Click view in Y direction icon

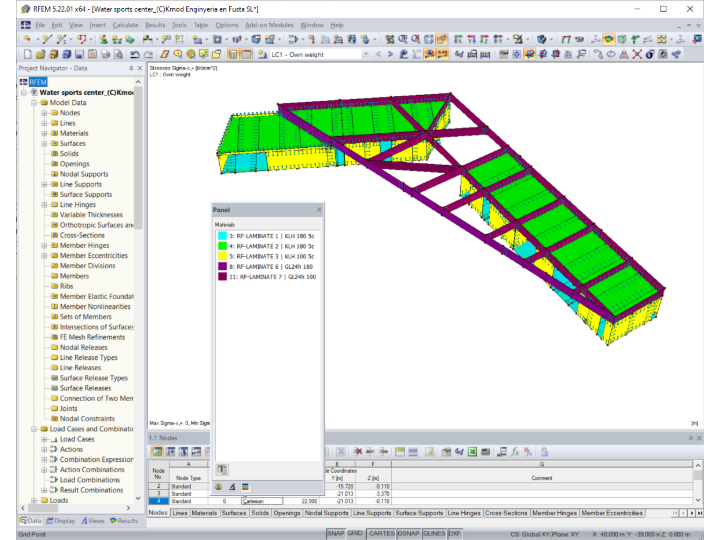click(472, 39)
